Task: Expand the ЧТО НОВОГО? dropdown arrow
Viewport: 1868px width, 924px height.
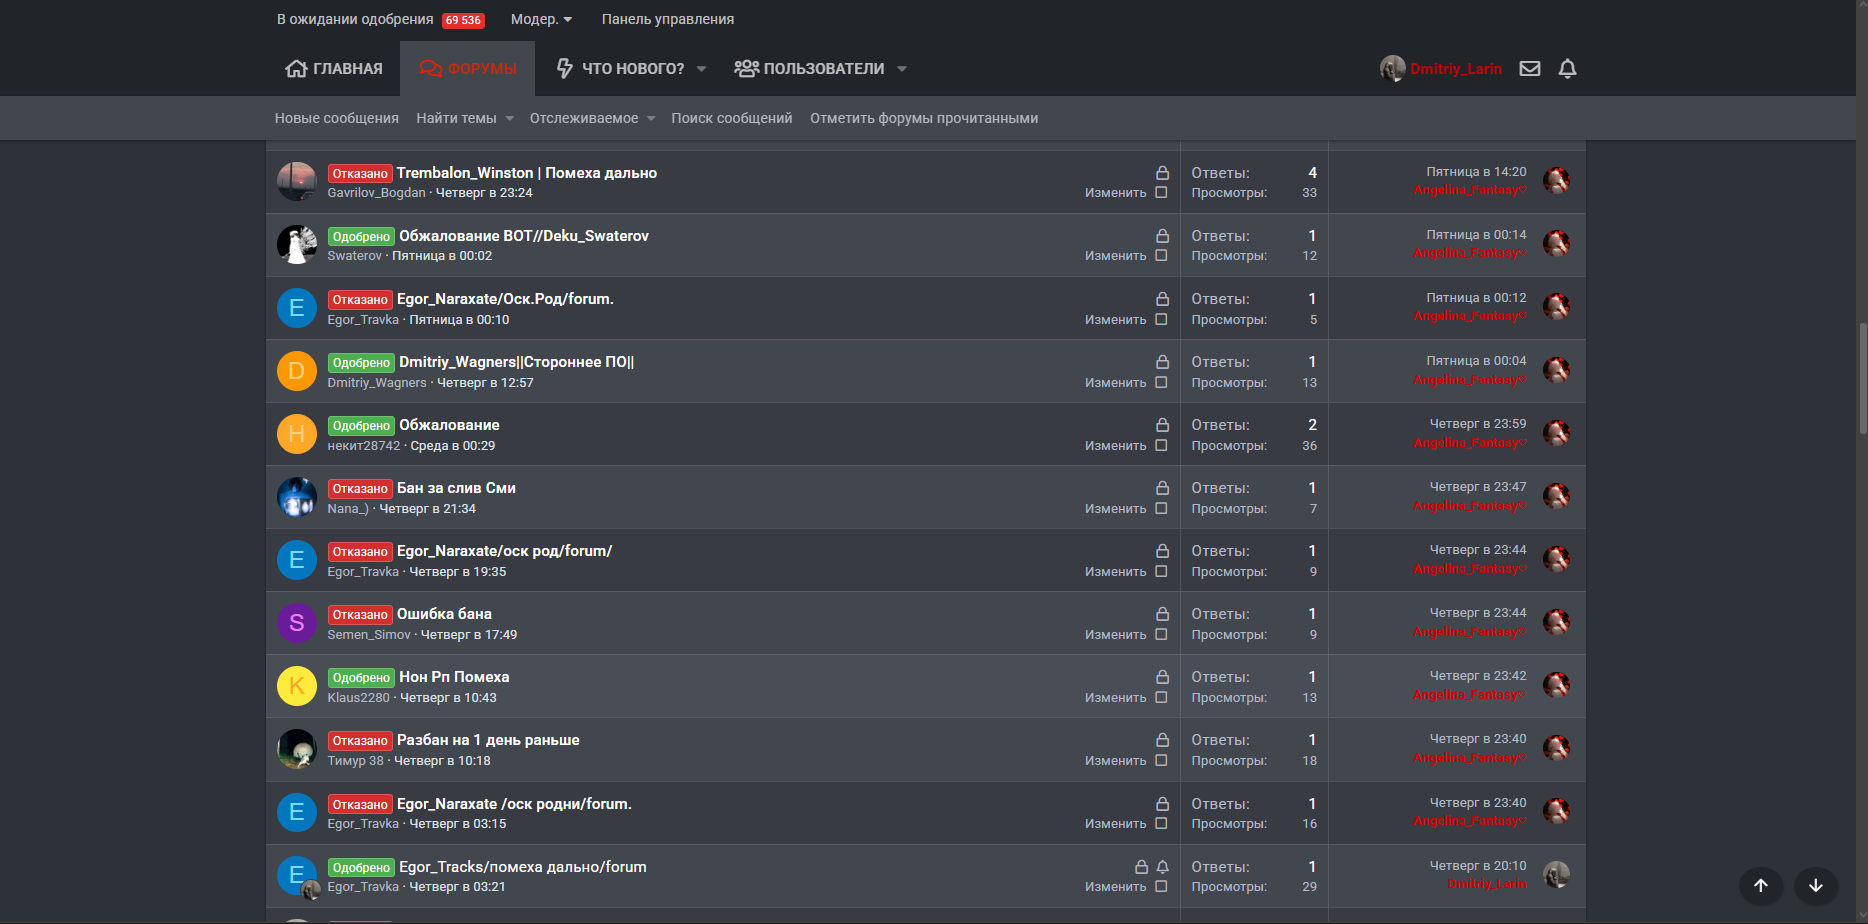Action: click(701, 69)
